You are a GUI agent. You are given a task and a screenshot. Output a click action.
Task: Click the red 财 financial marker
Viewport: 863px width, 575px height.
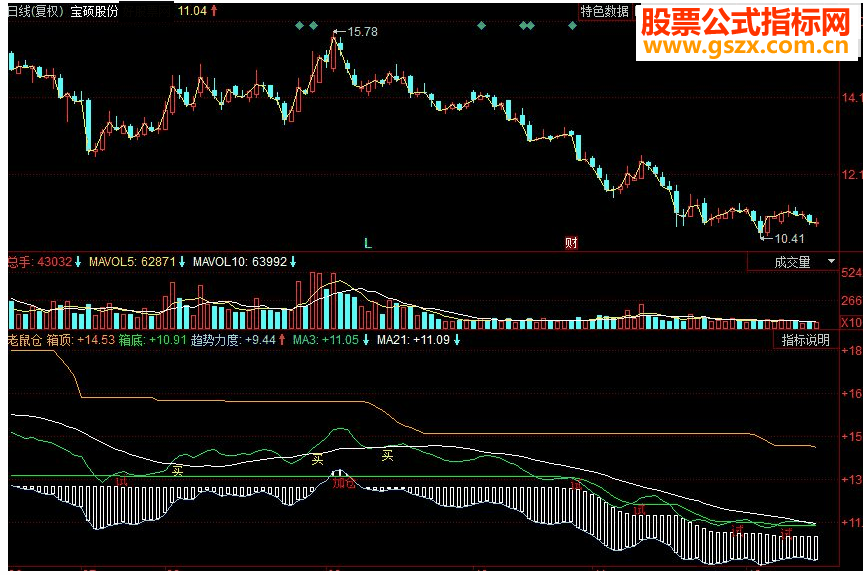coord(571,242)
